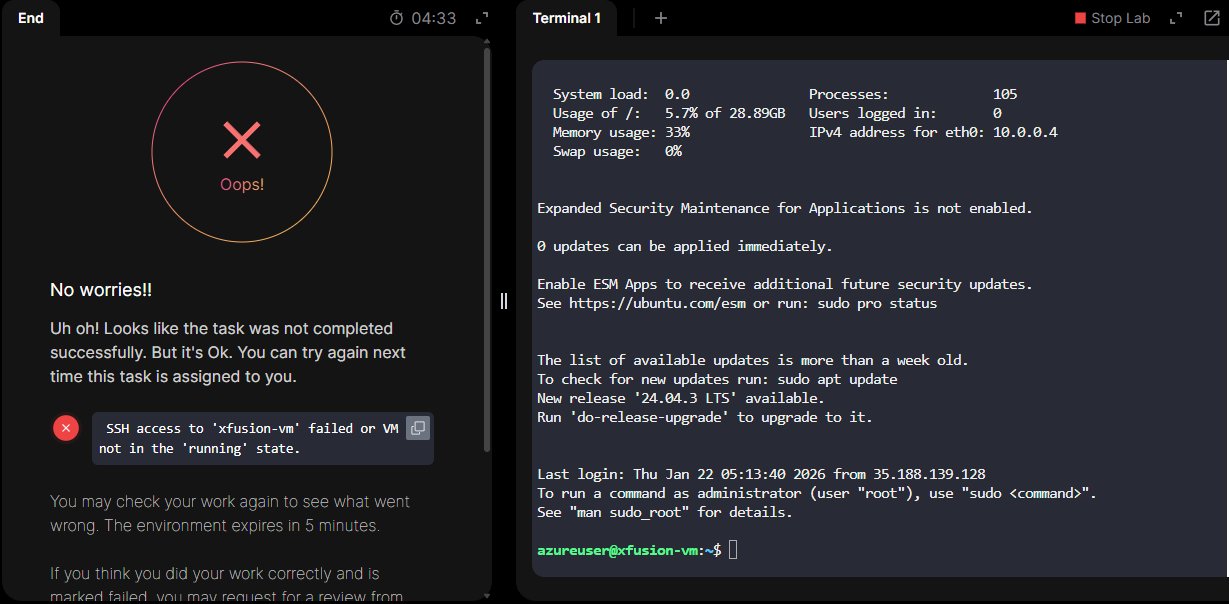The height and width of the screenshot is (604, 1229).
Task: Click the panel divider resize handle
Action: [504, 301]
